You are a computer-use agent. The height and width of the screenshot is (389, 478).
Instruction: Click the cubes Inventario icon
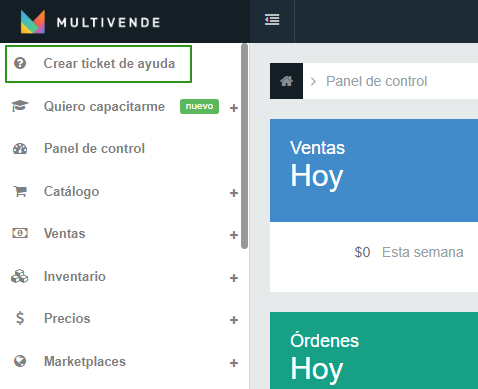pyautogui.click(x=20, y=276)
